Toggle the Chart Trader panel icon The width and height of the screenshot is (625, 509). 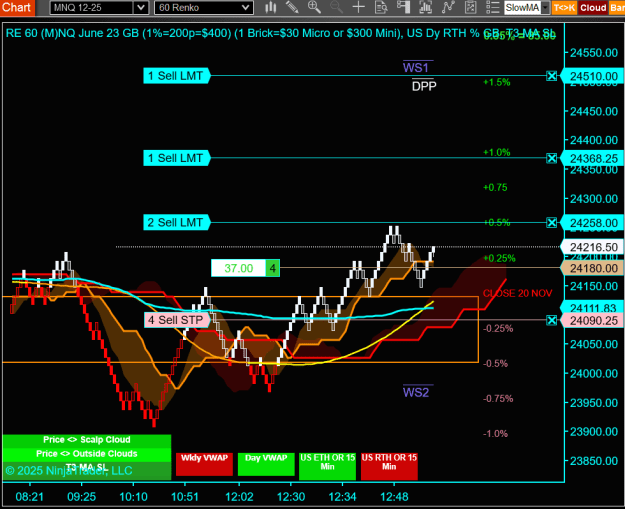coord(403,7)
